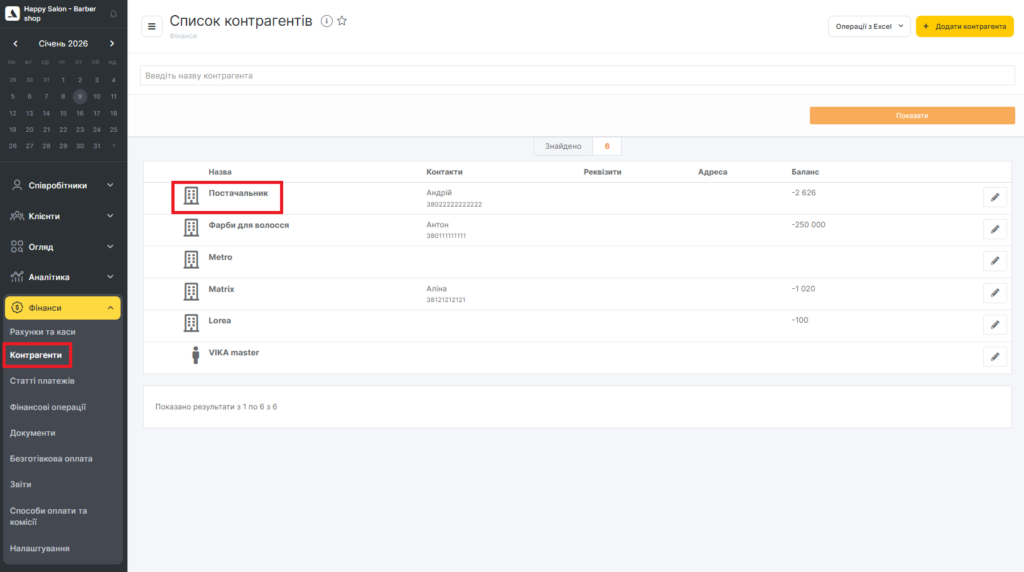
Task: Open Рахунки та каси menu item
Action: pyautogui.click(x=43, y=331)
